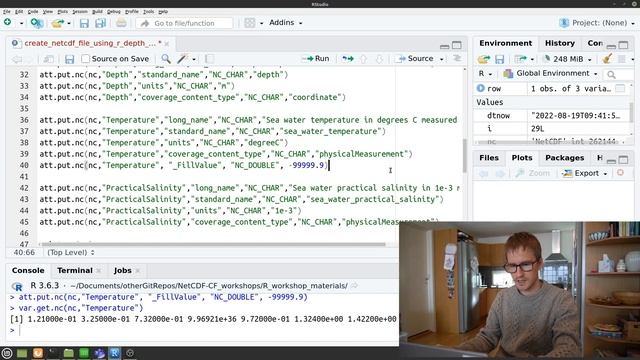Close the create_netcdf_file editor tab

167,43
